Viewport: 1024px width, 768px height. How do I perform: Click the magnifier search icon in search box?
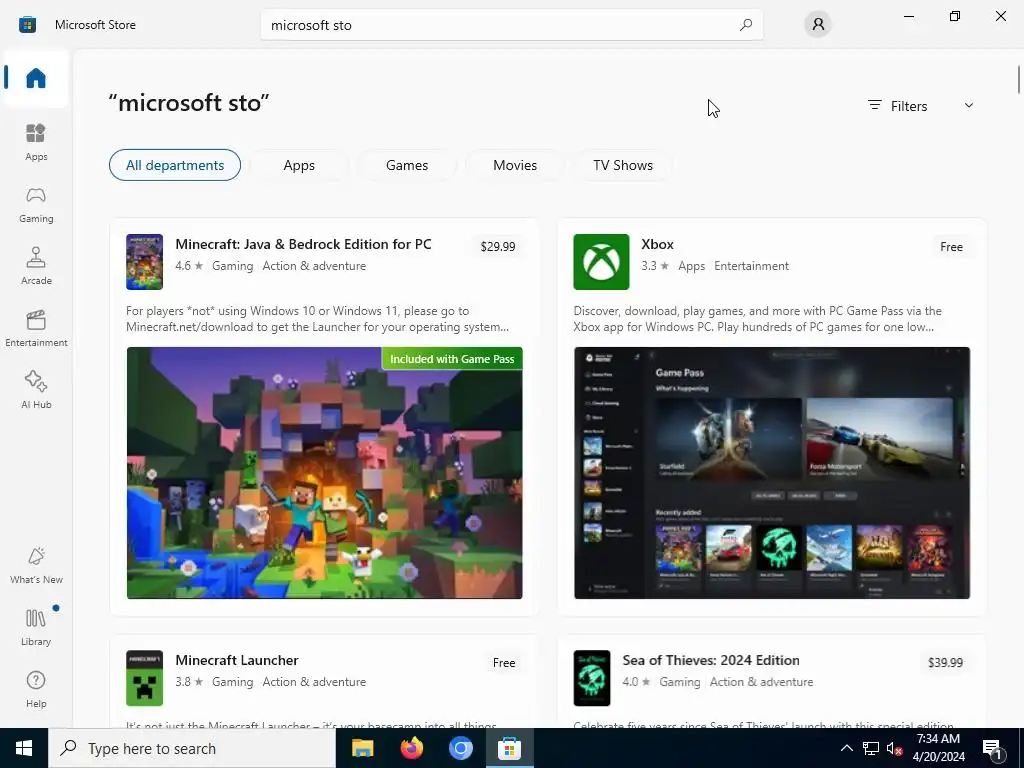pos(746,25)
